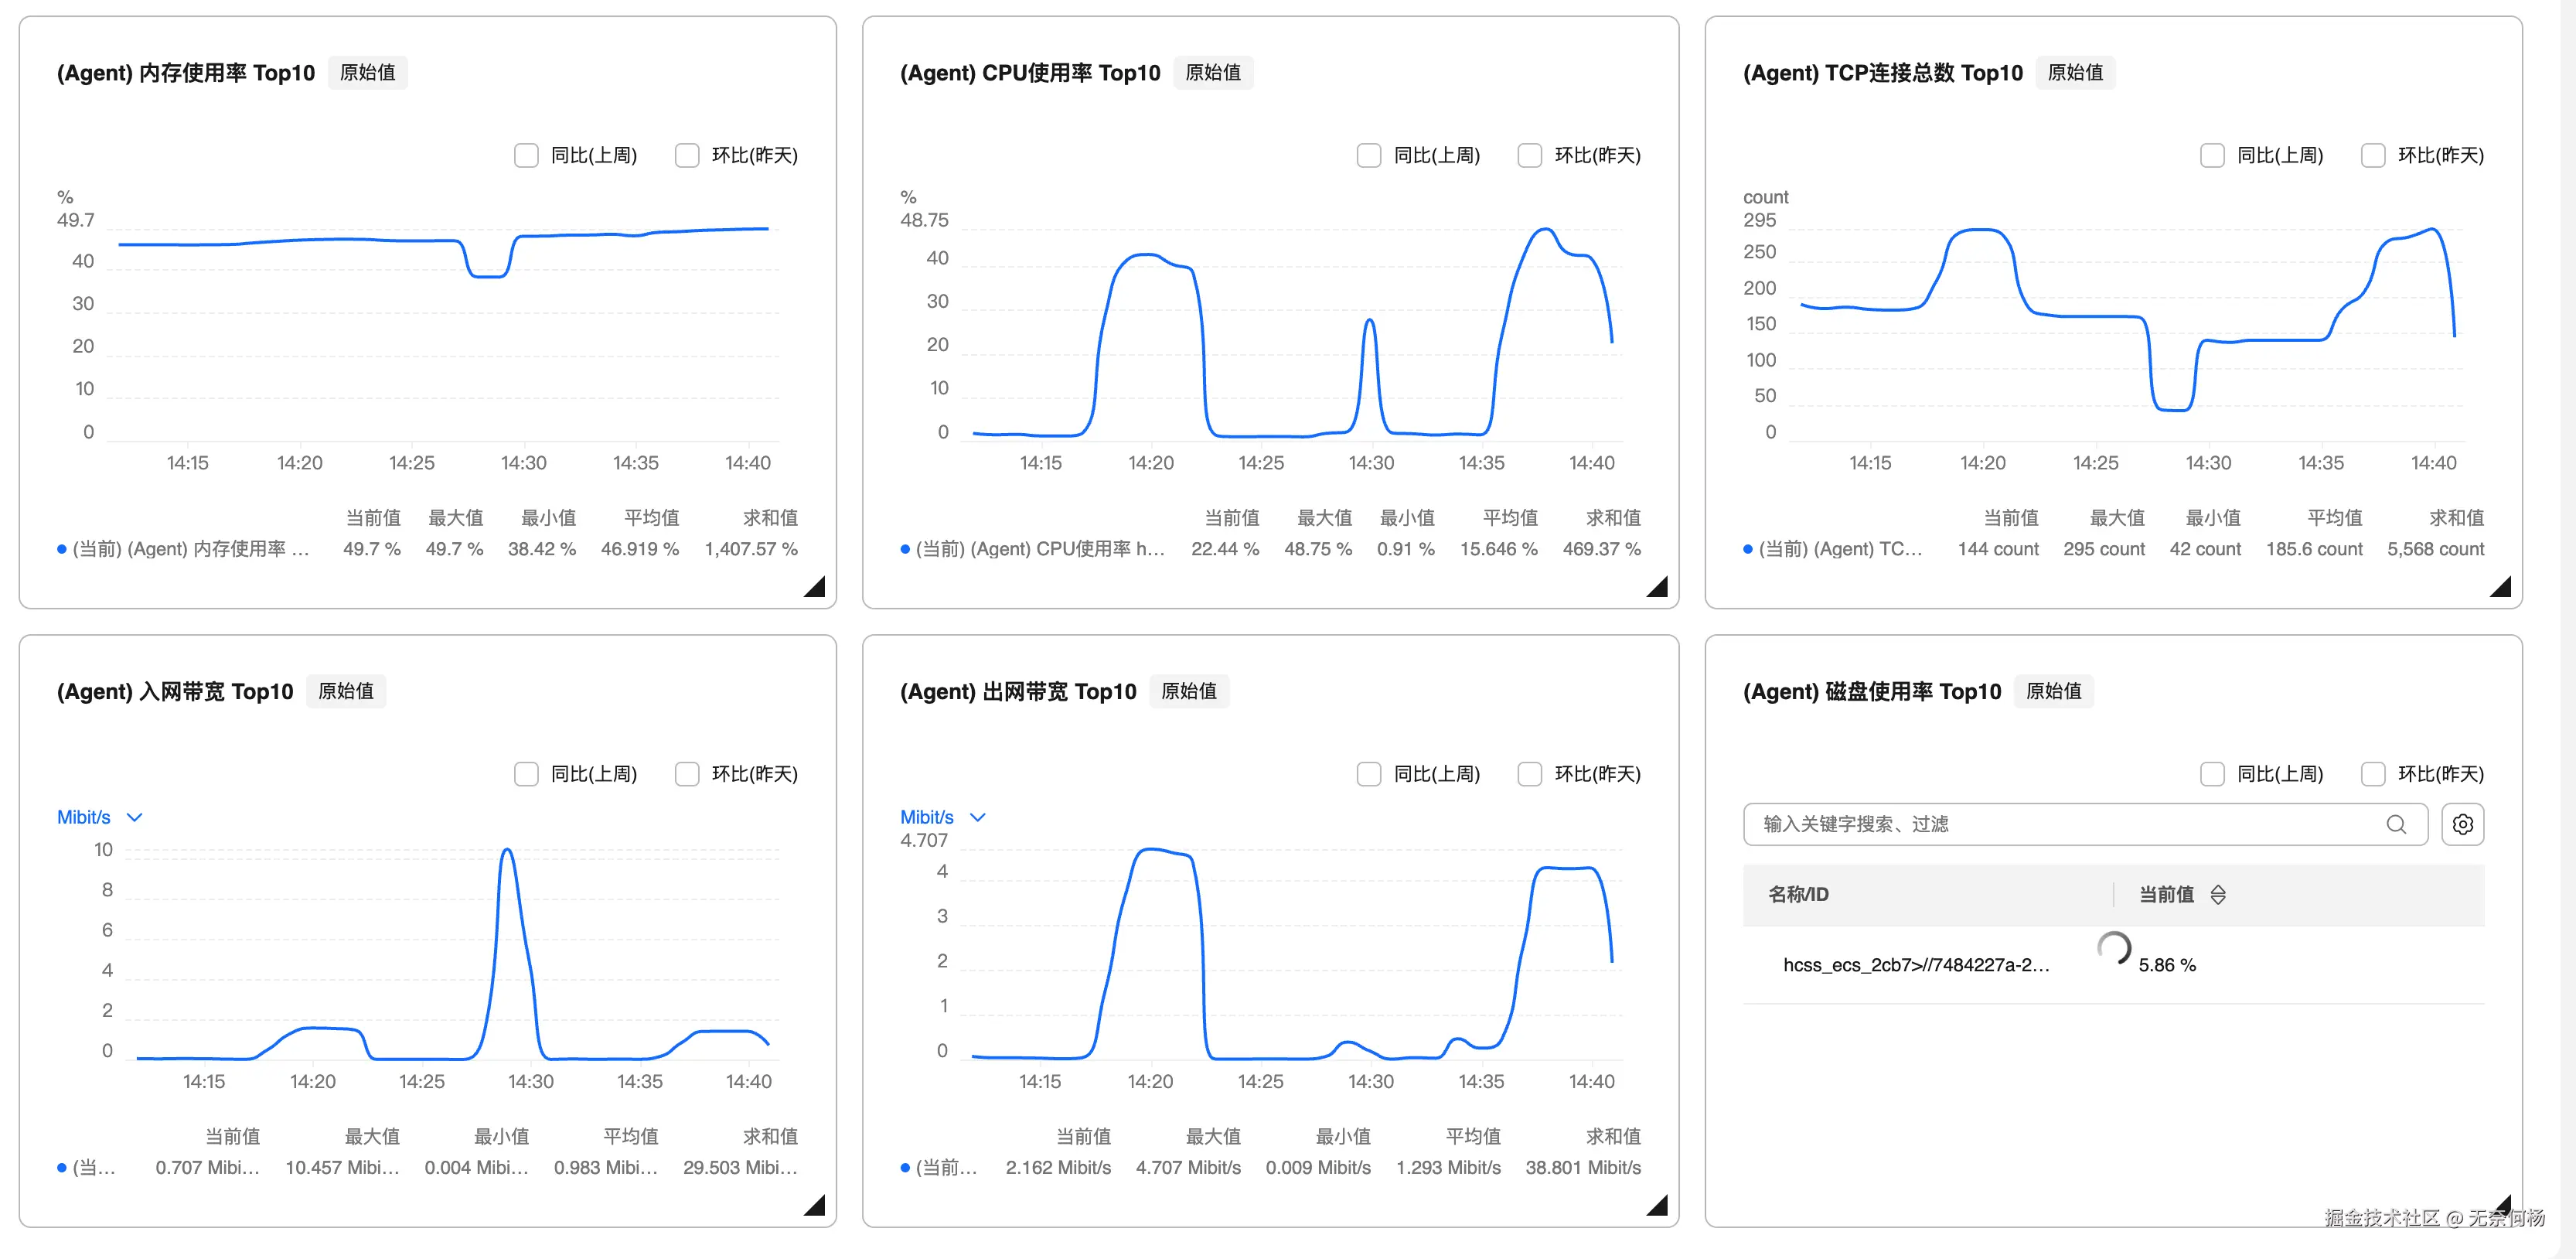Image resolution: width=2576 pixels, height=1259 pixels.
Task: Enable 同比(上周) checkbox in memory usage panel
Action: point(526,155)
